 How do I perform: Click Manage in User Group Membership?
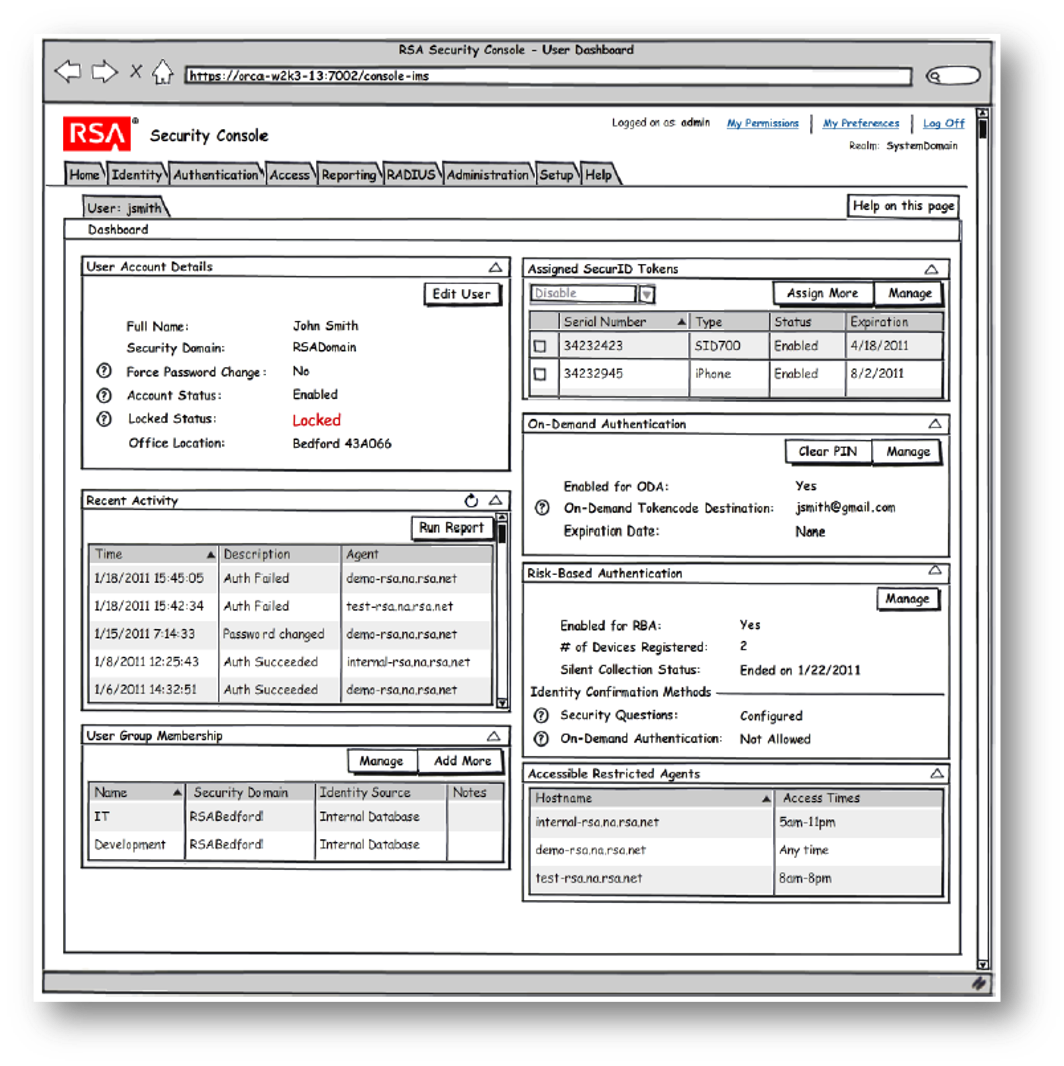pyautogui.click(x=381, y=761)
